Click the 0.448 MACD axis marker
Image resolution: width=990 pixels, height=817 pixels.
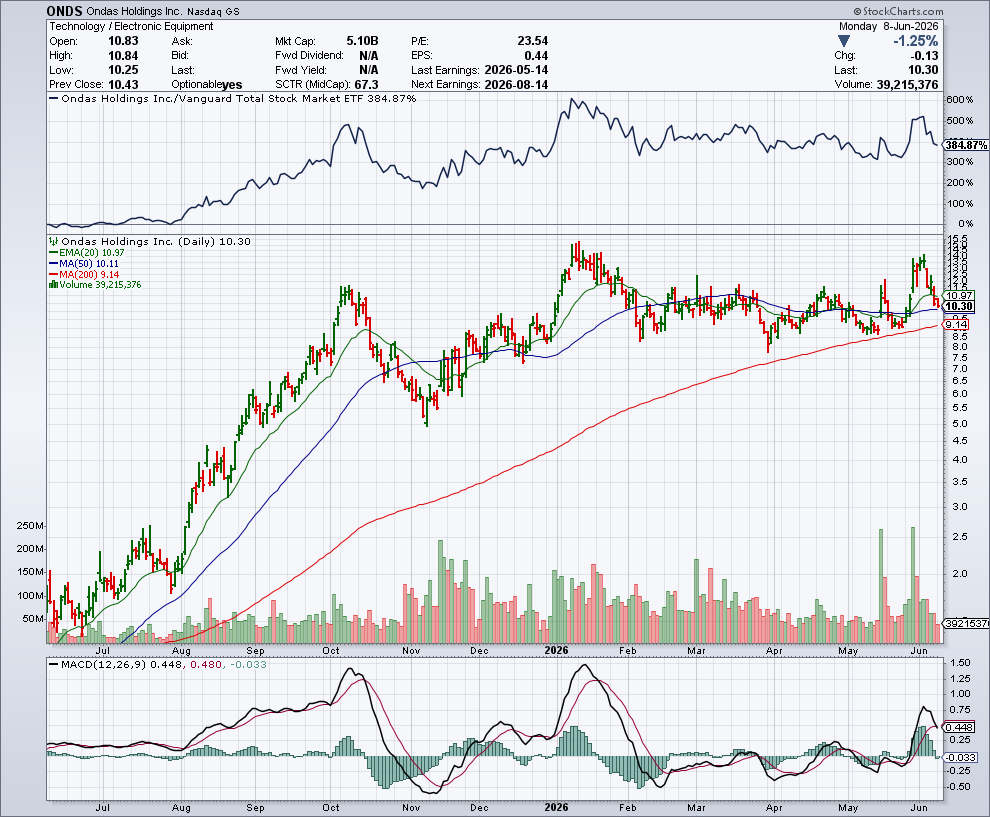click(x=958, y=727)
